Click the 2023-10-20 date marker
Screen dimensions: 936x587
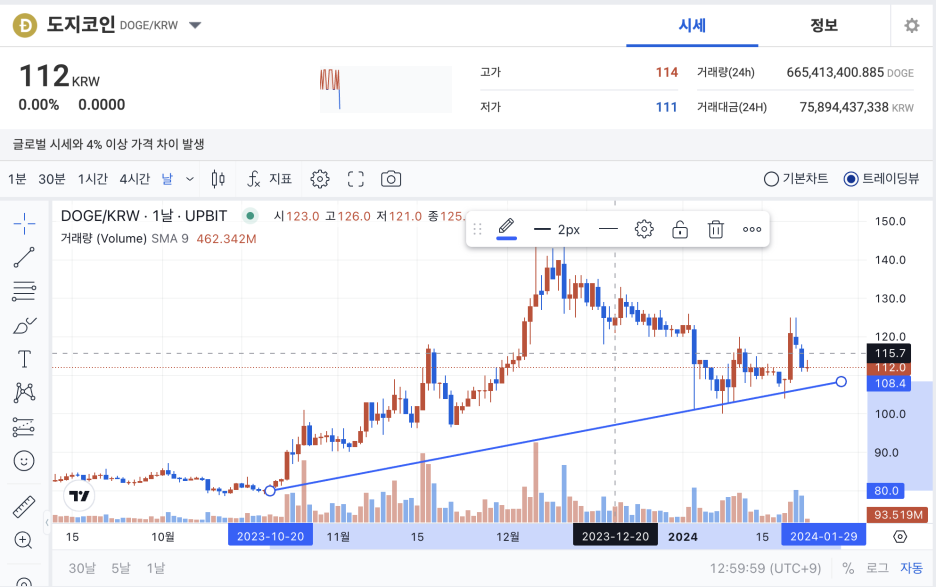[270, 536]
